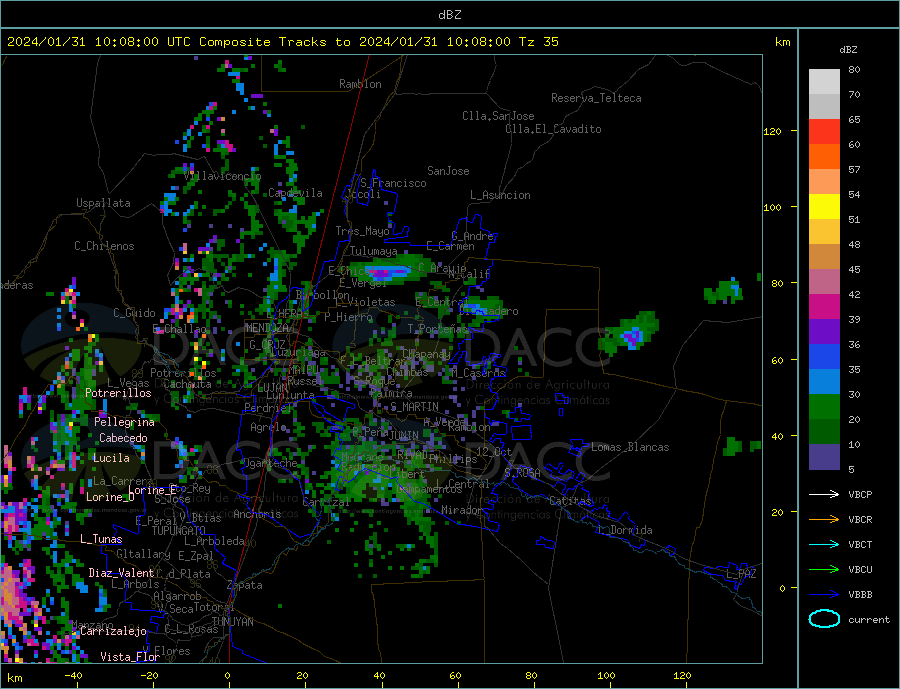Click the C_Guido place label
The image size is (900, 689).
[x=134, y=313]
